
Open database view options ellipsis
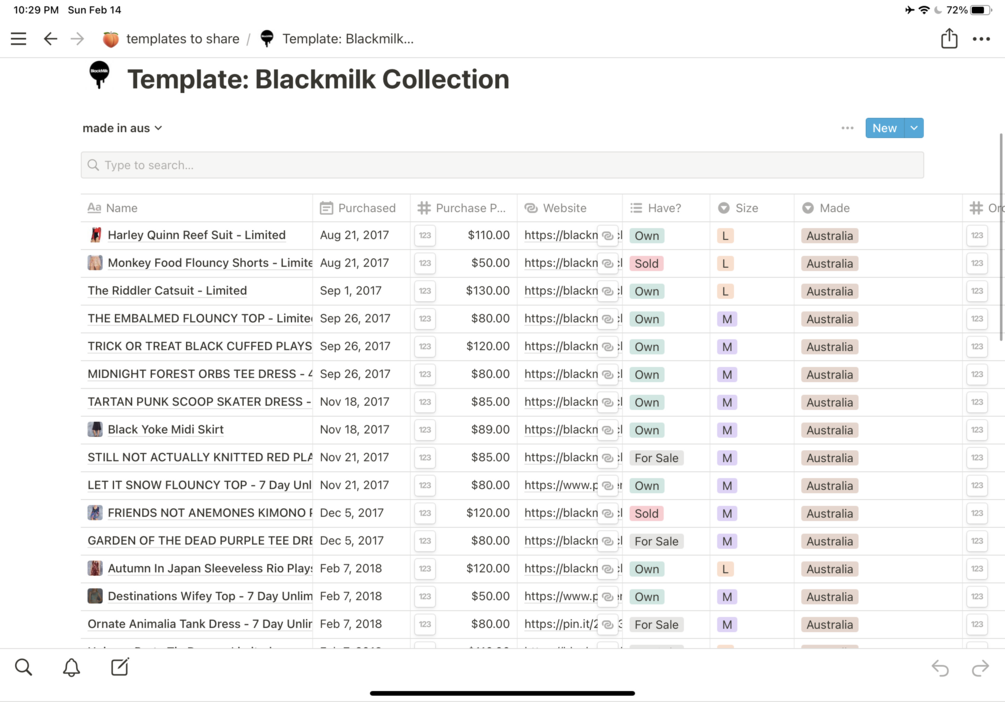click(x=847, y=128)
